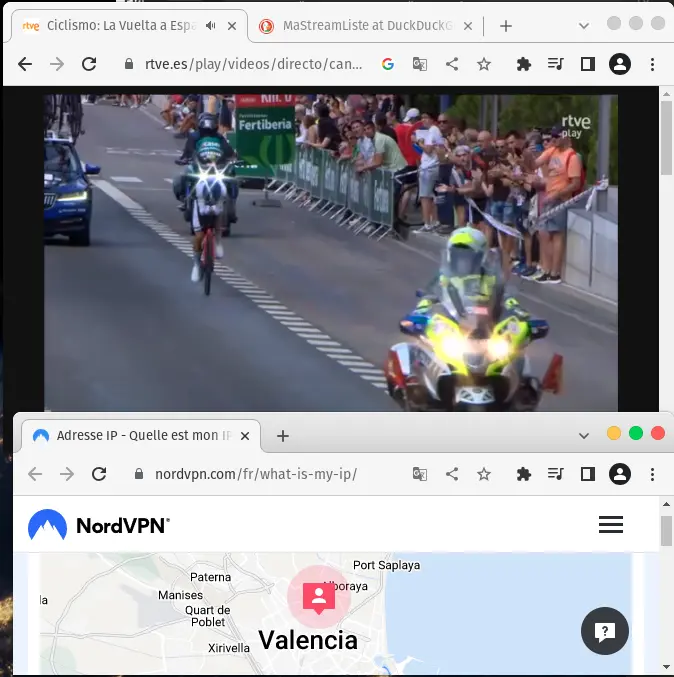Go forward in the RTVE browser window
674x677 pixels.
coord(57,64)
